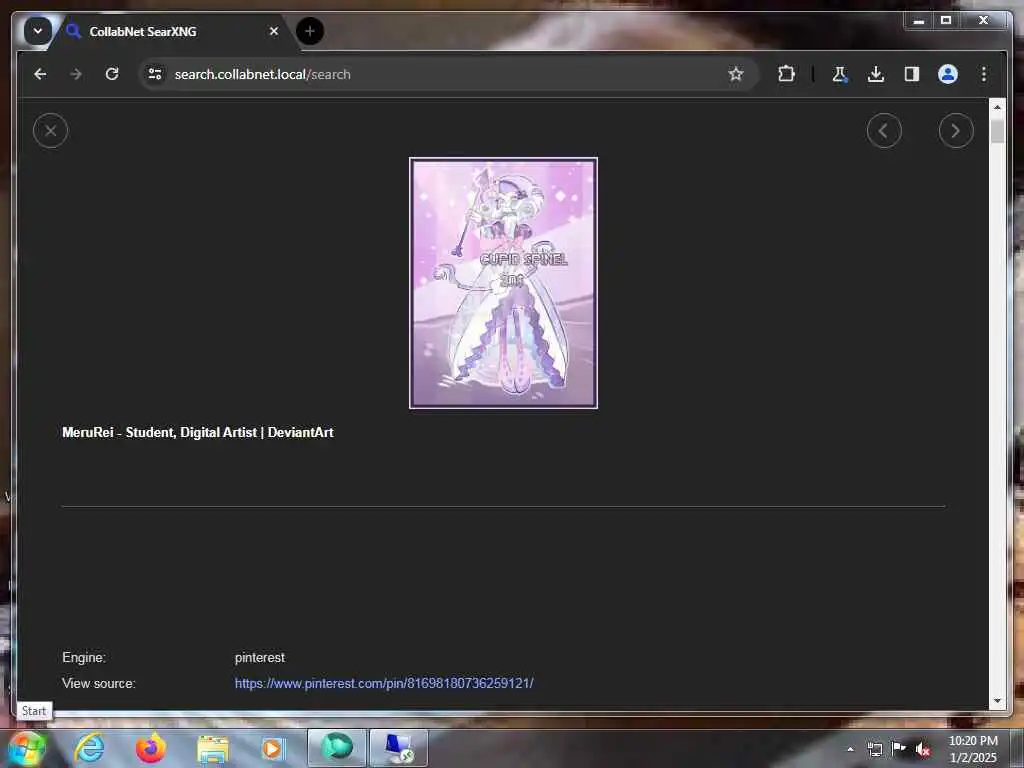Viewport: 1024px width, 768px height.
Task: Open the Downloads tray
Action: point(876,74)
